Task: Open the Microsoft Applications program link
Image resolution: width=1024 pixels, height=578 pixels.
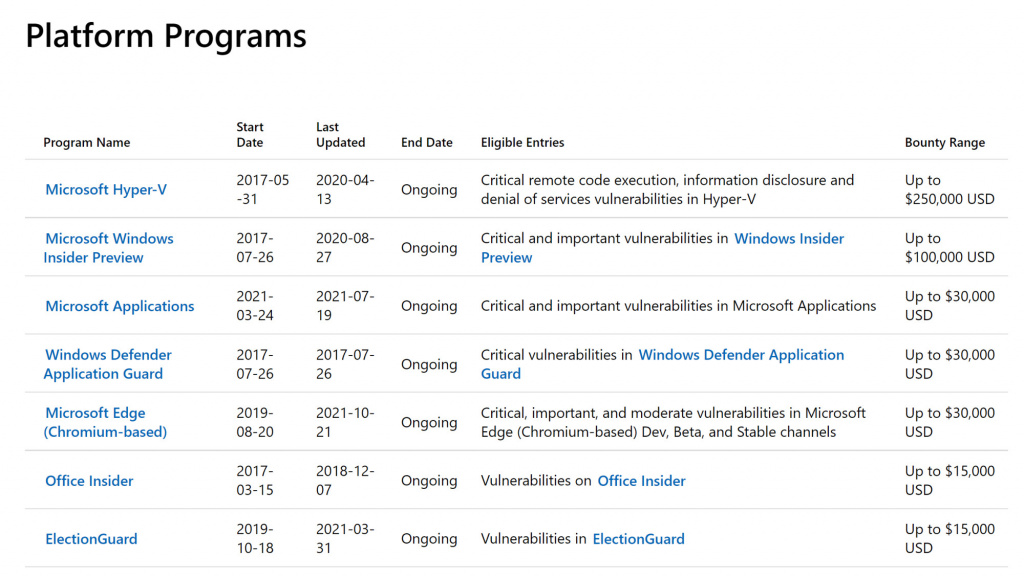Action: pos(120,306)
